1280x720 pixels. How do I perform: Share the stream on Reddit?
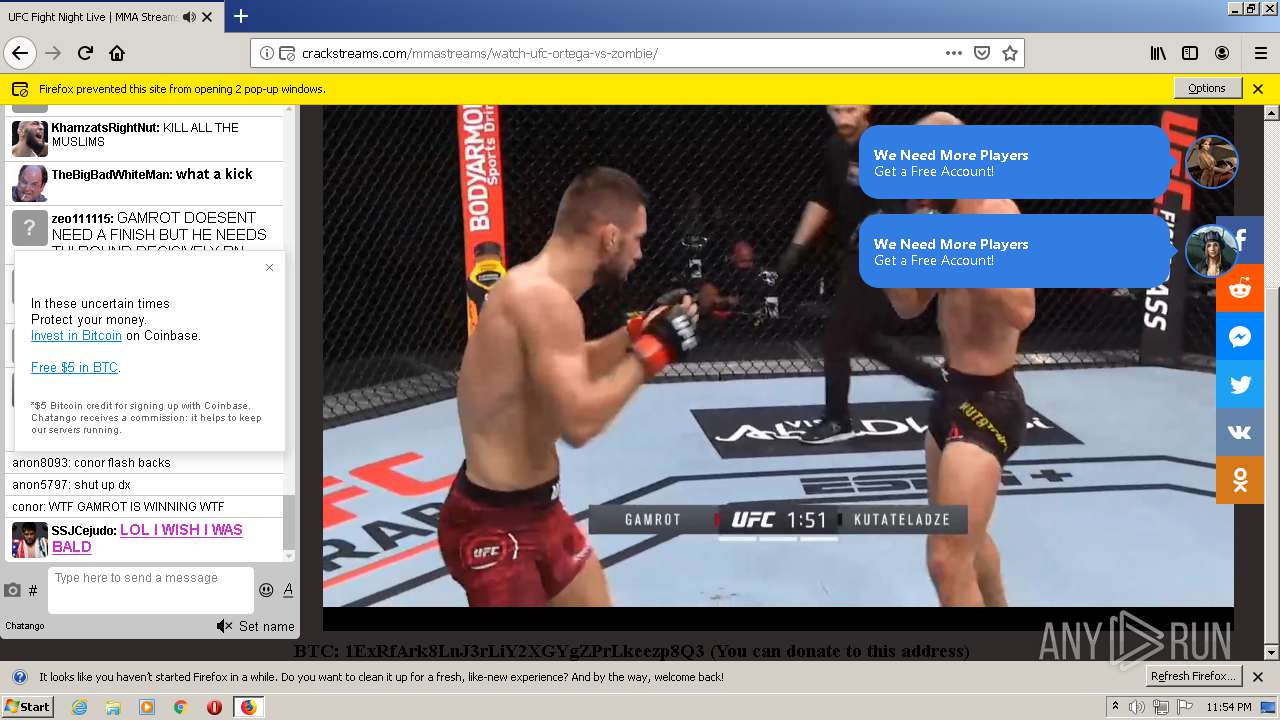(x=1240, y=289)
